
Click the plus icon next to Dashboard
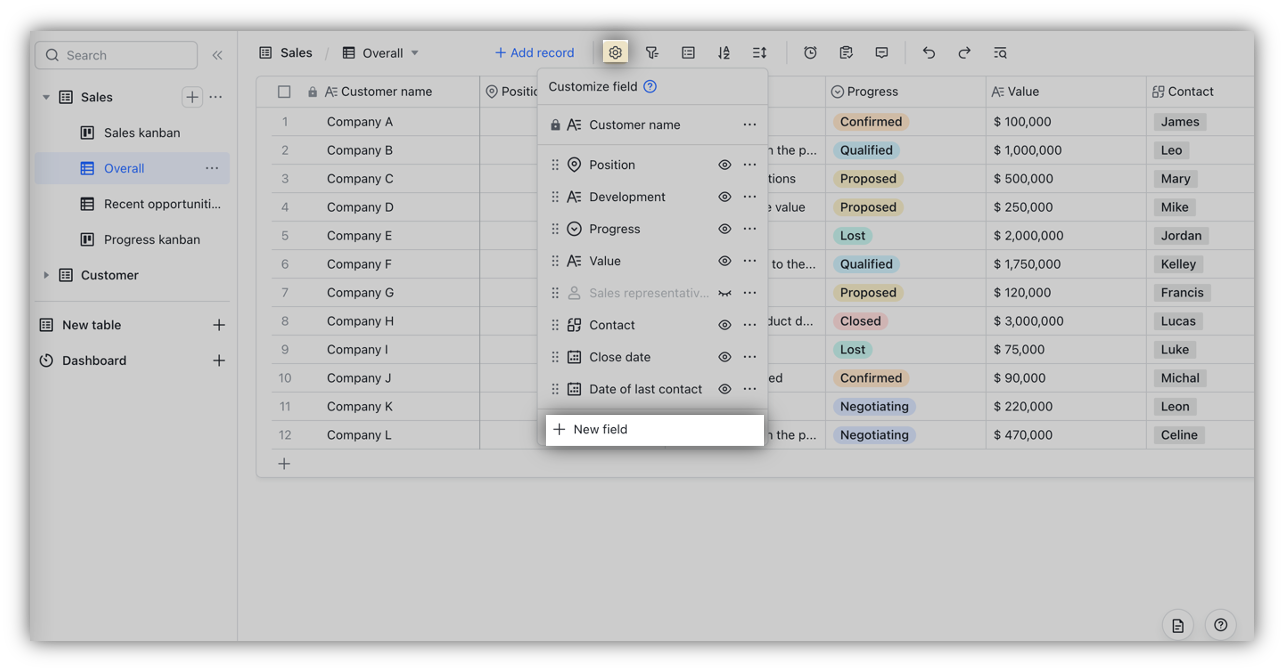click(x=219, y=360)
